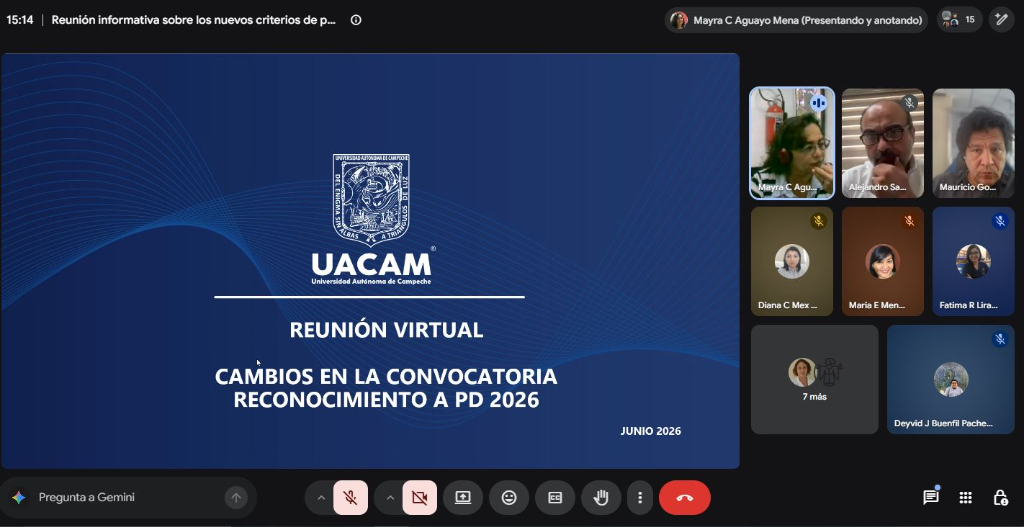This screenshot has width=1024, height=527.
Task: Click the JUNIO 2026 slide text
Action: pos(650,431)
